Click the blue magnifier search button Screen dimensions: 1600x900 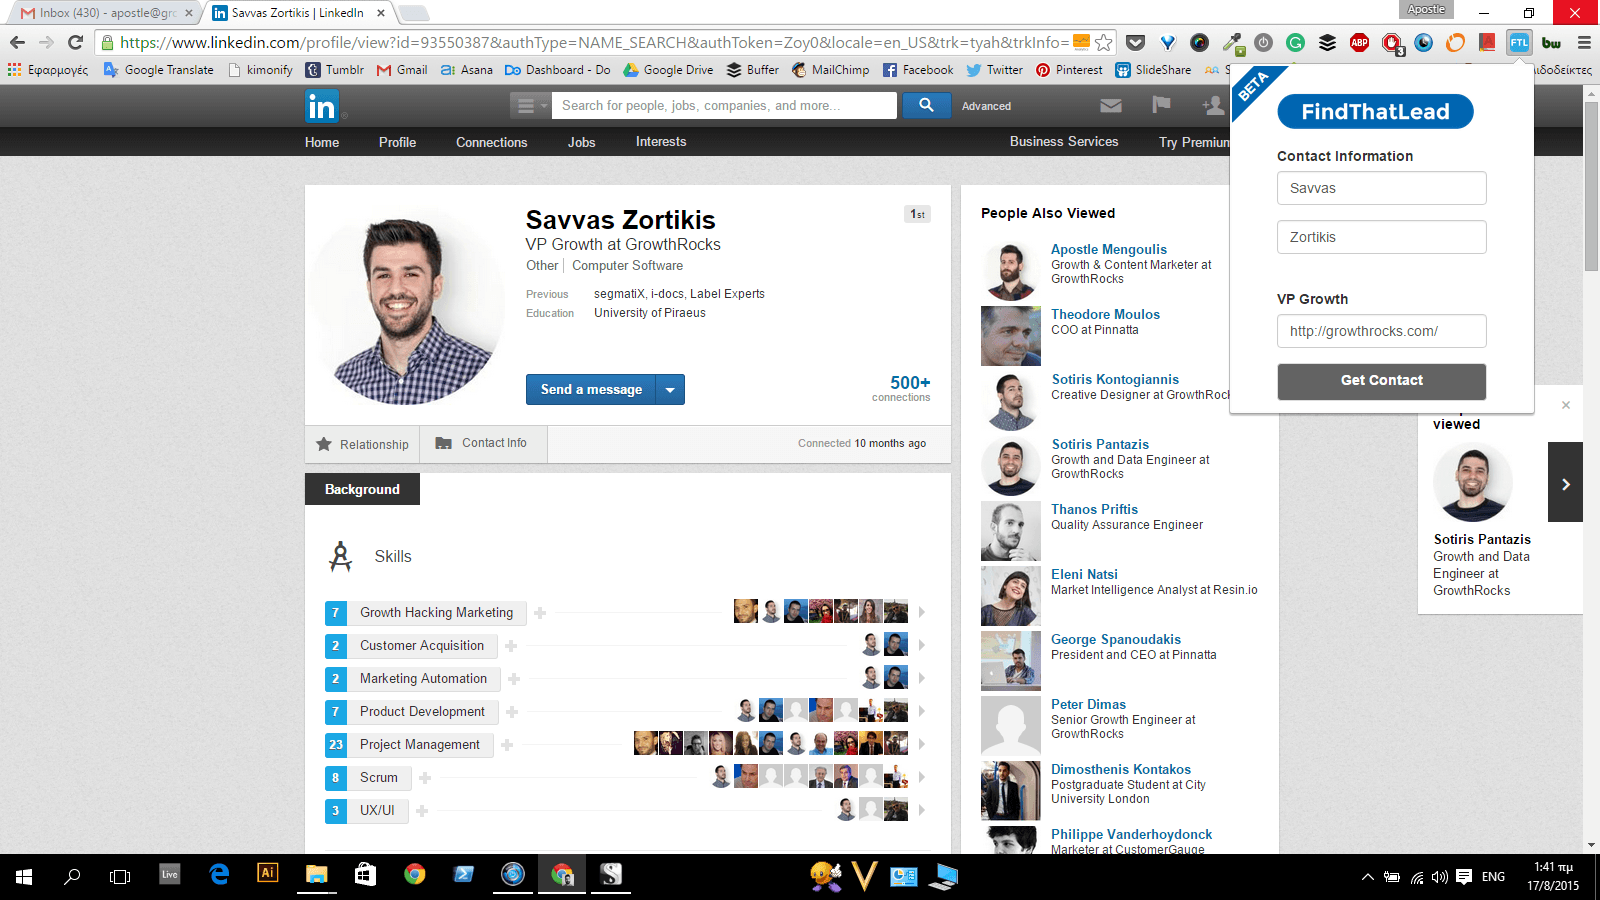pyautogui.click(x=926, y=105)
